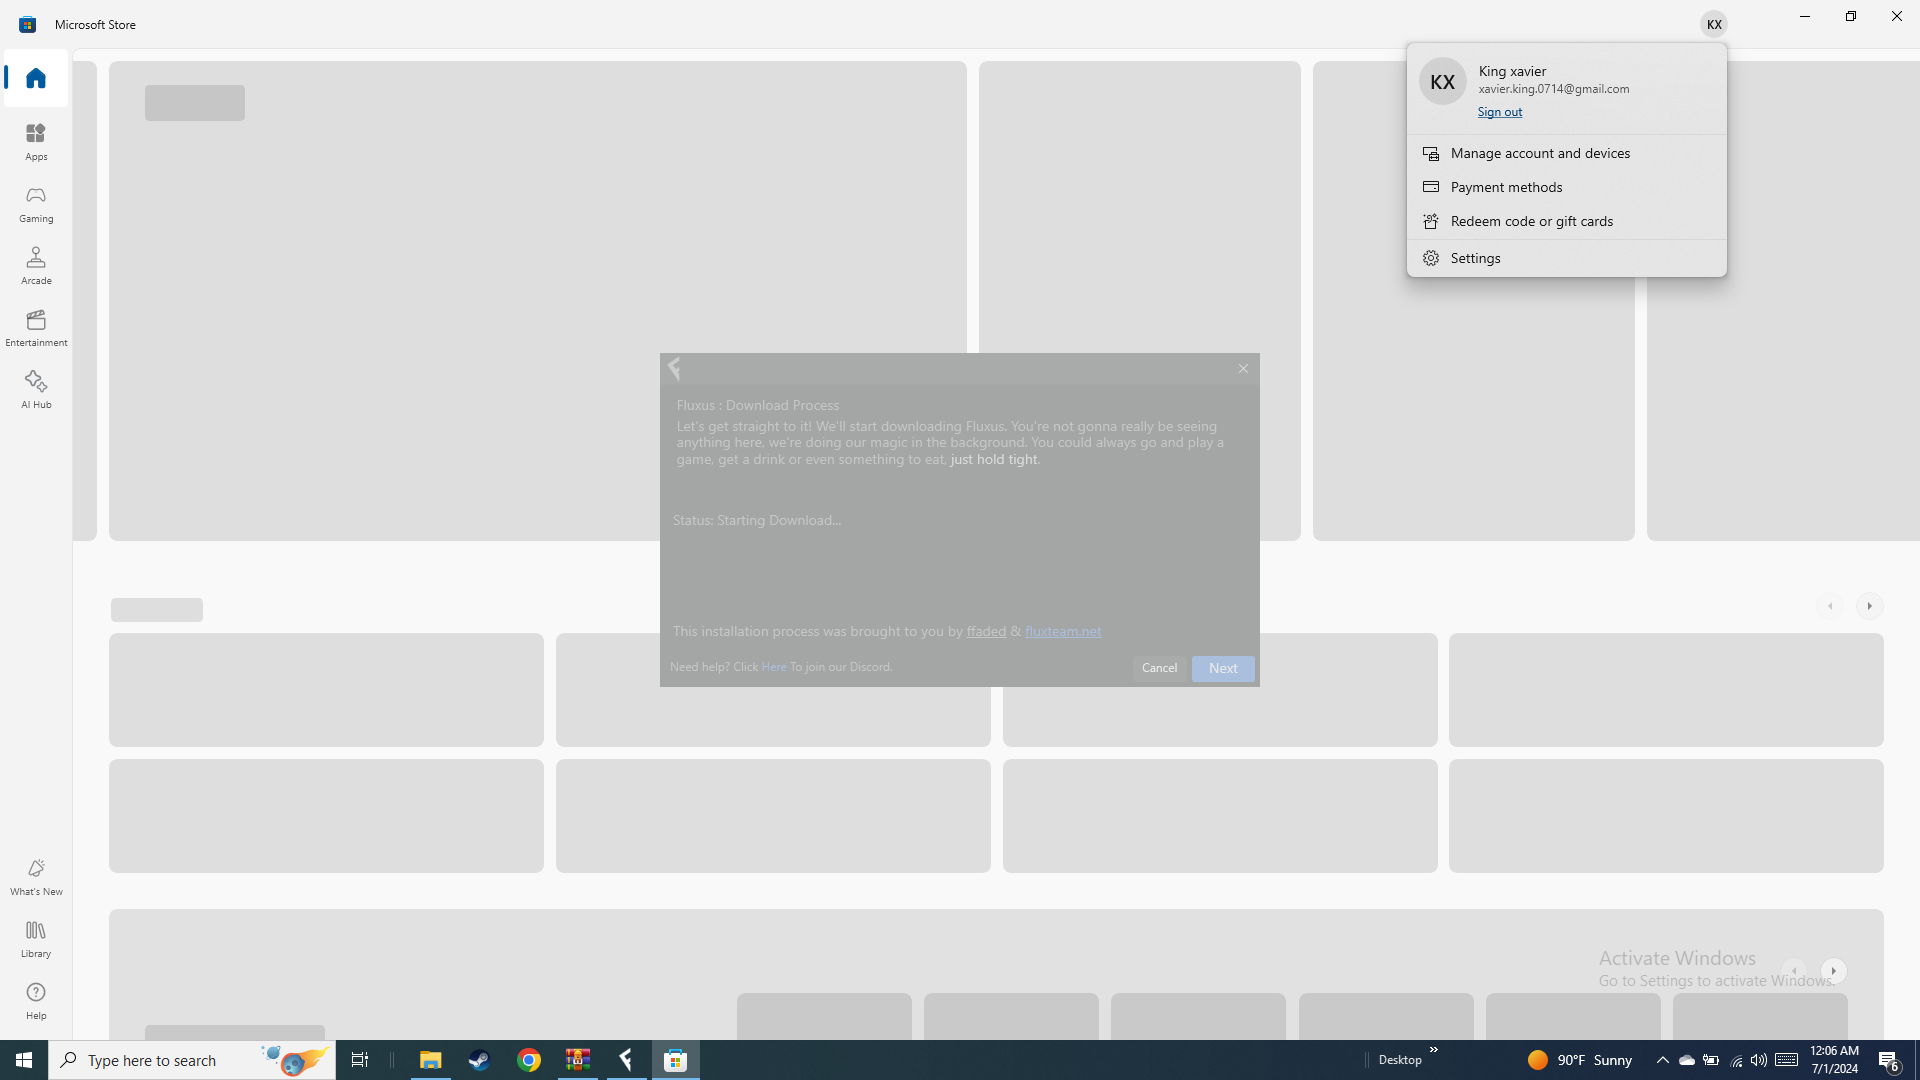
Task: Open the volume control in system tray
Action: pos(1758,1060)
